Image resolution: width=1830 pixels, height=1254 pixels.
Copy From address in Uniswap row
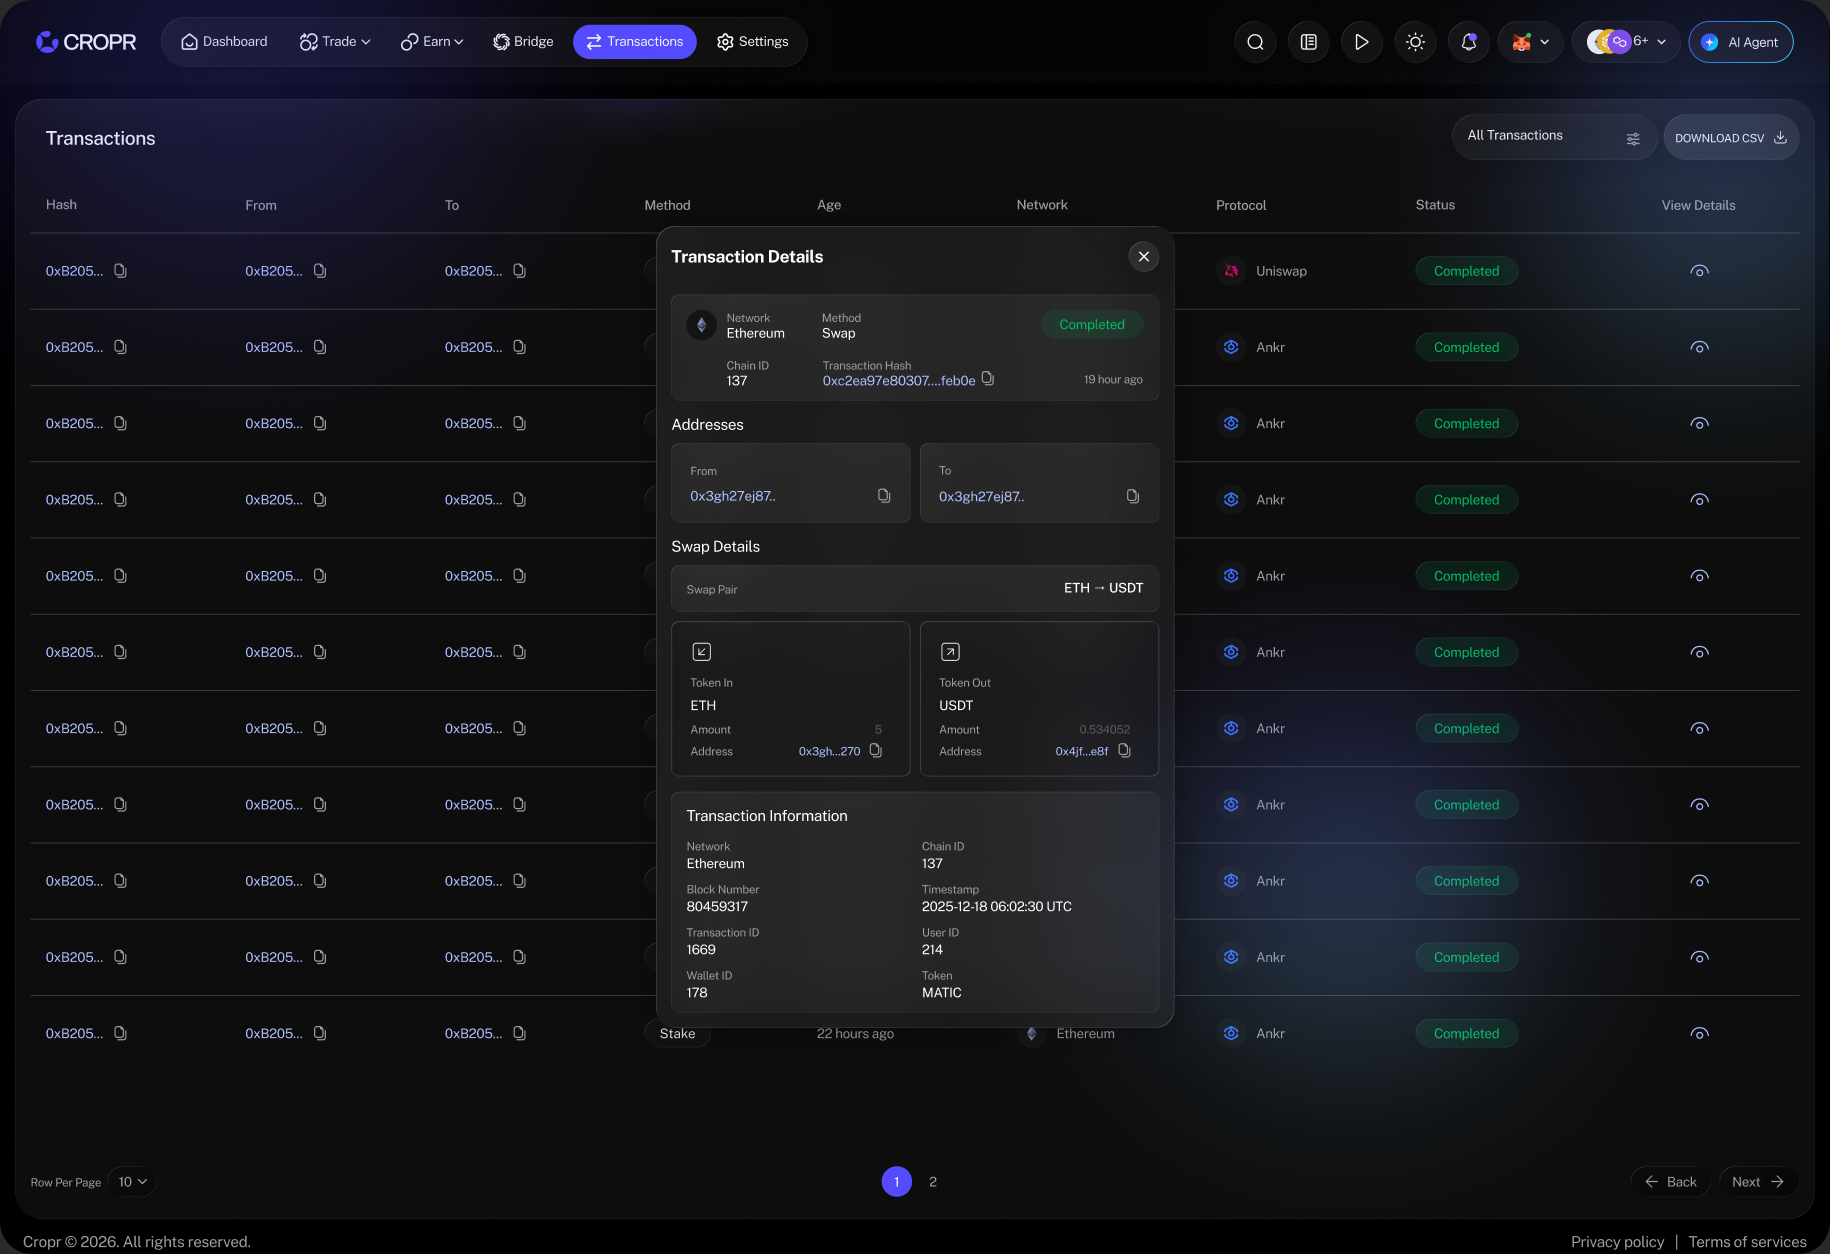click(320, 271)
